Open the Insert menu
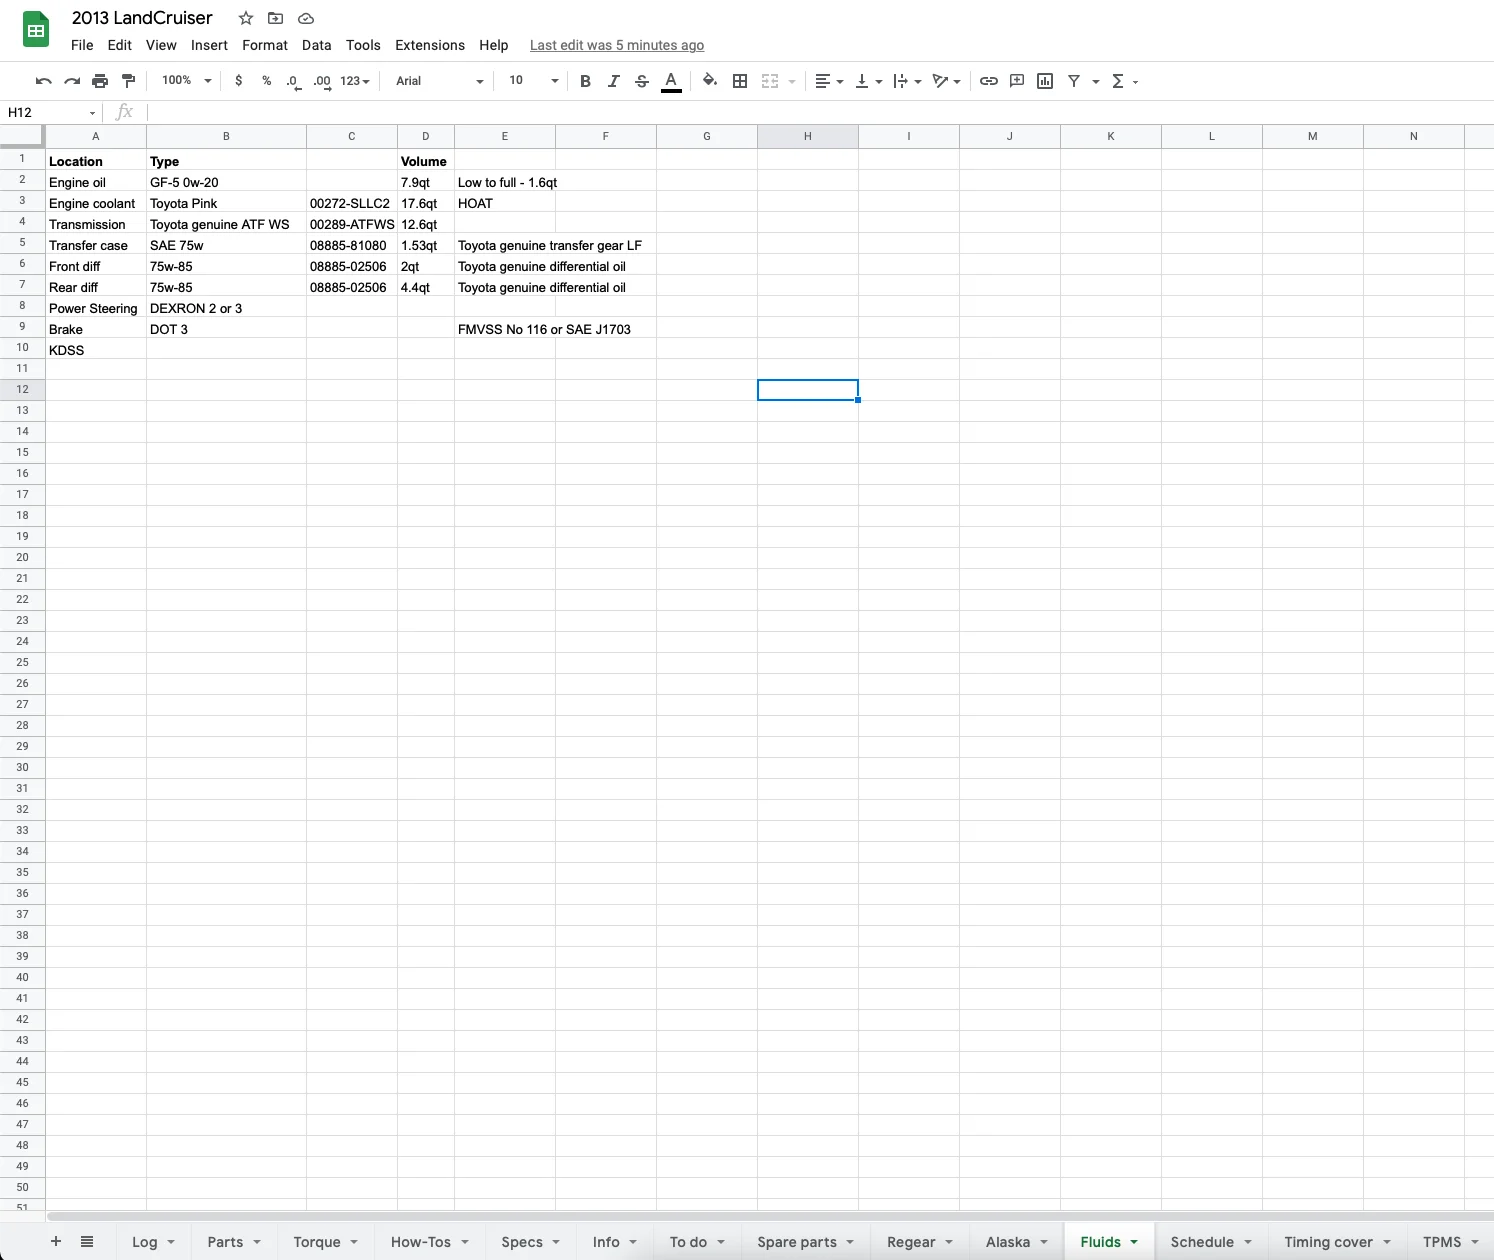The image size is (1494, 1260). pyautogui.click(x=209, y=45)
